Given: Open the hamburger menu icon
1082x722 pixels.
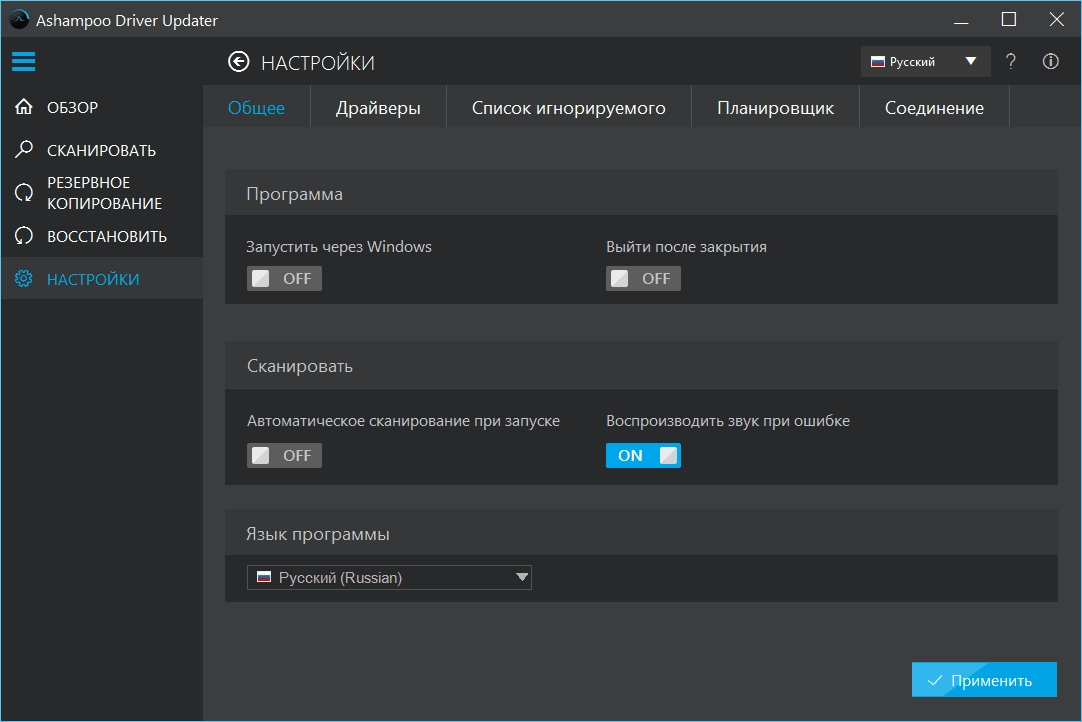Looking at the screenshot, I should [23, 61].
